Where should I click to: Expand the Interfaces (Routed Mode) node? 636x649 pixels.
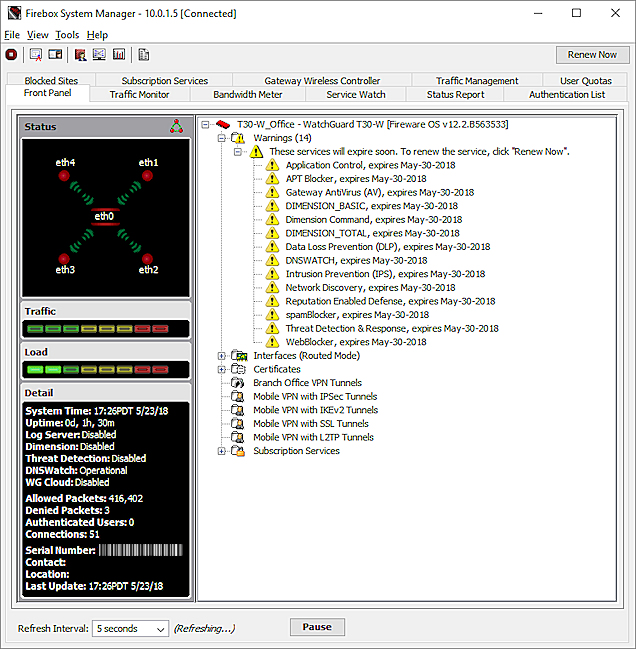pyautogui.click(x=222, y=356)
